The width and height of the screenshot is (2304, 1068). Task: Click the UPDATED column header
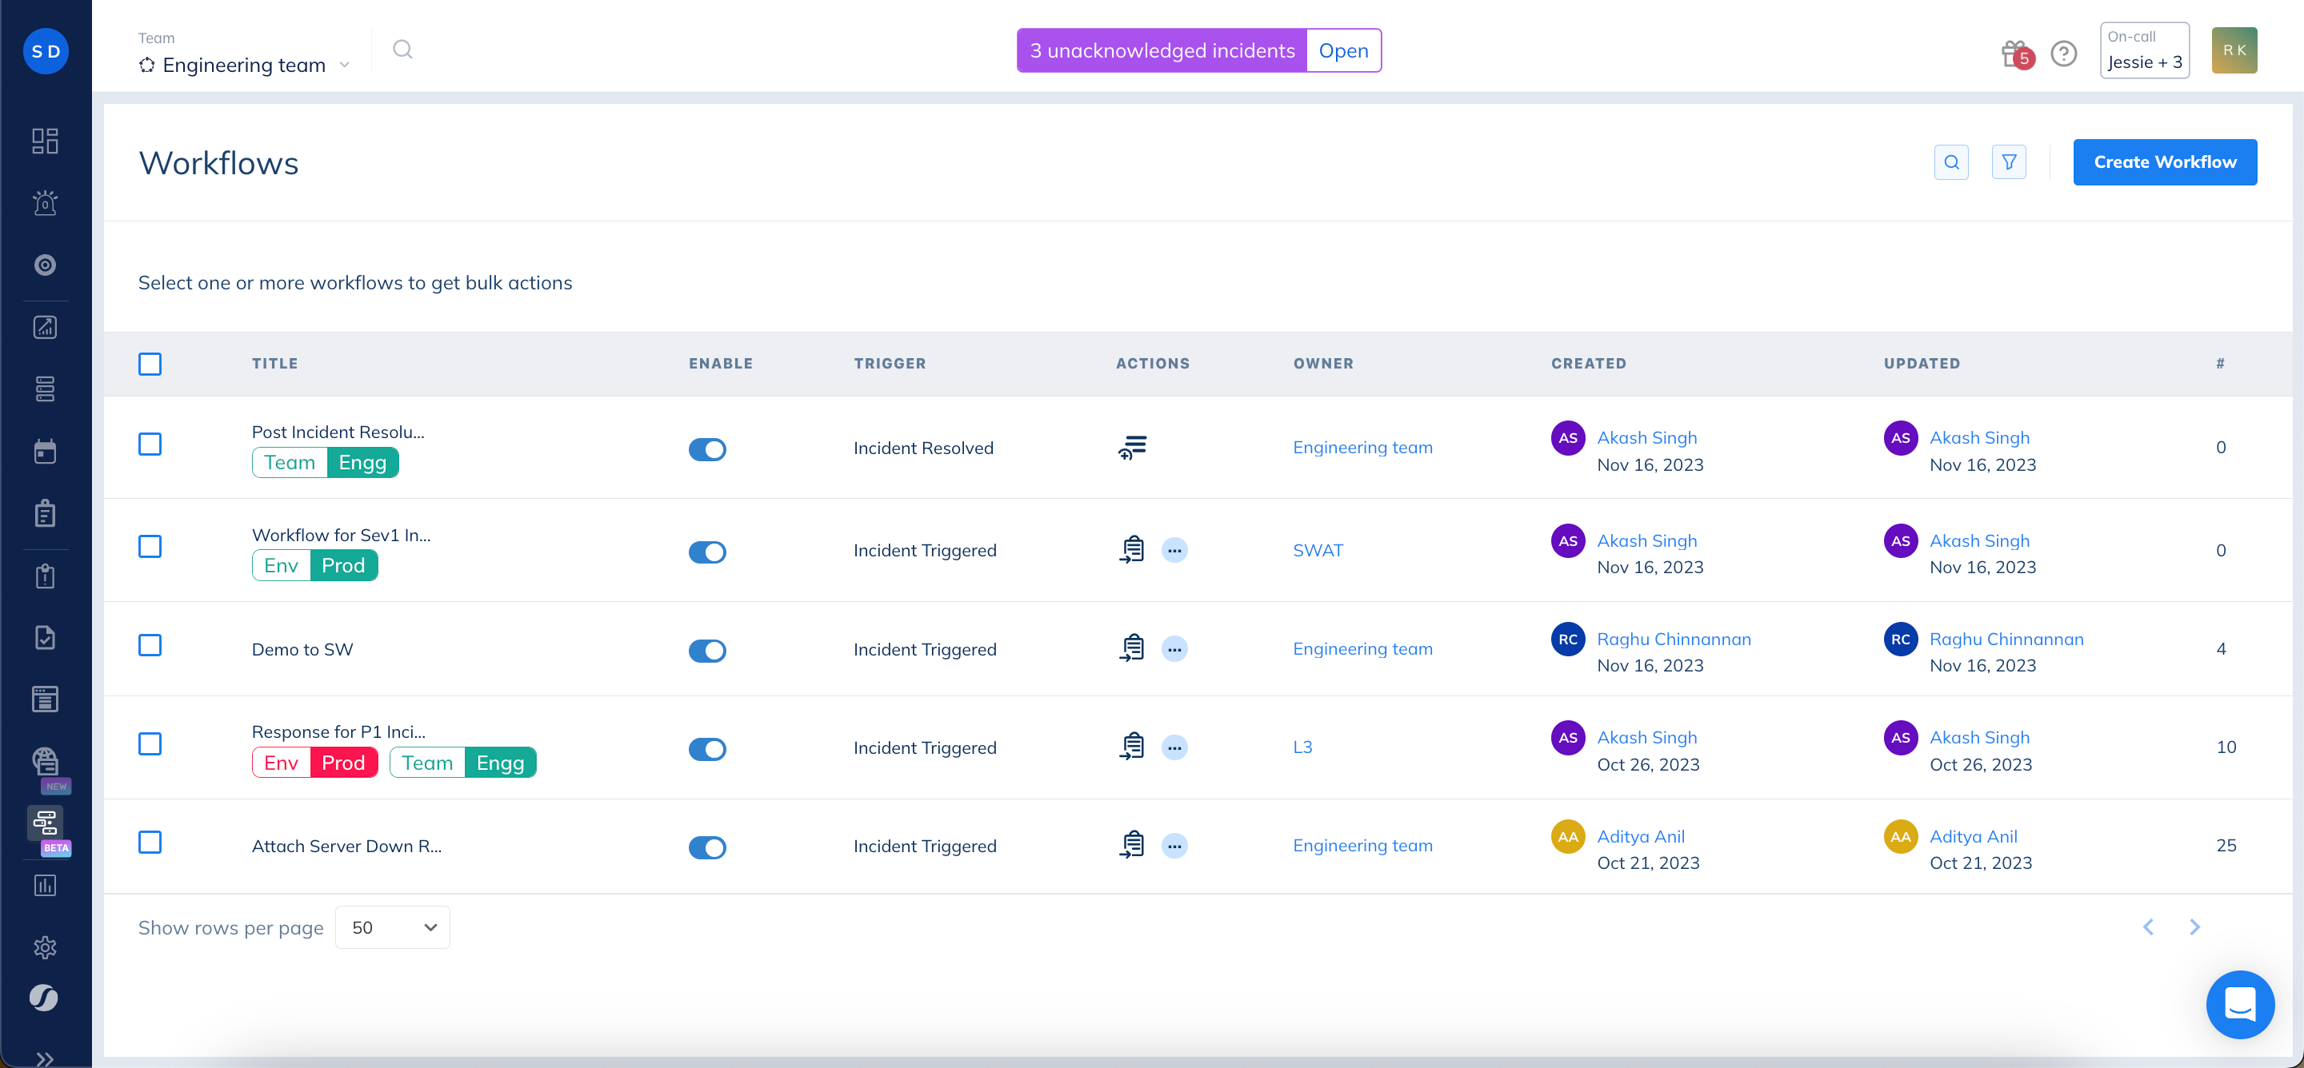1922,364
